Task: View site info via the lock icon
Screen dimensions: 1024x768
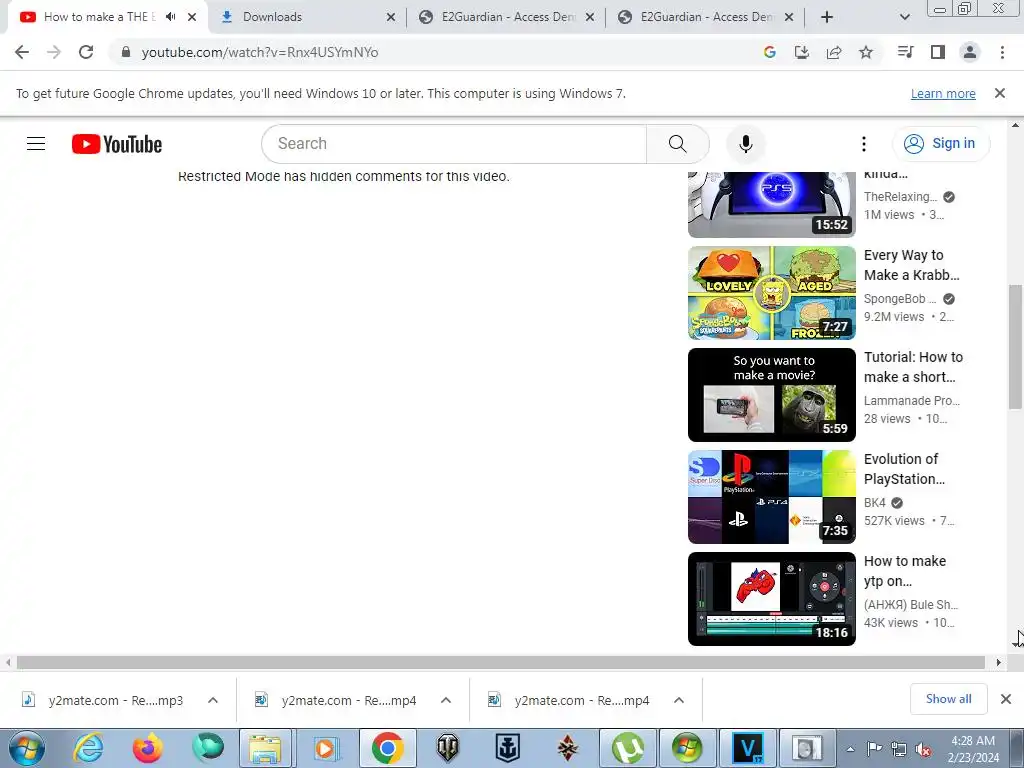Action: coord(125,52)
